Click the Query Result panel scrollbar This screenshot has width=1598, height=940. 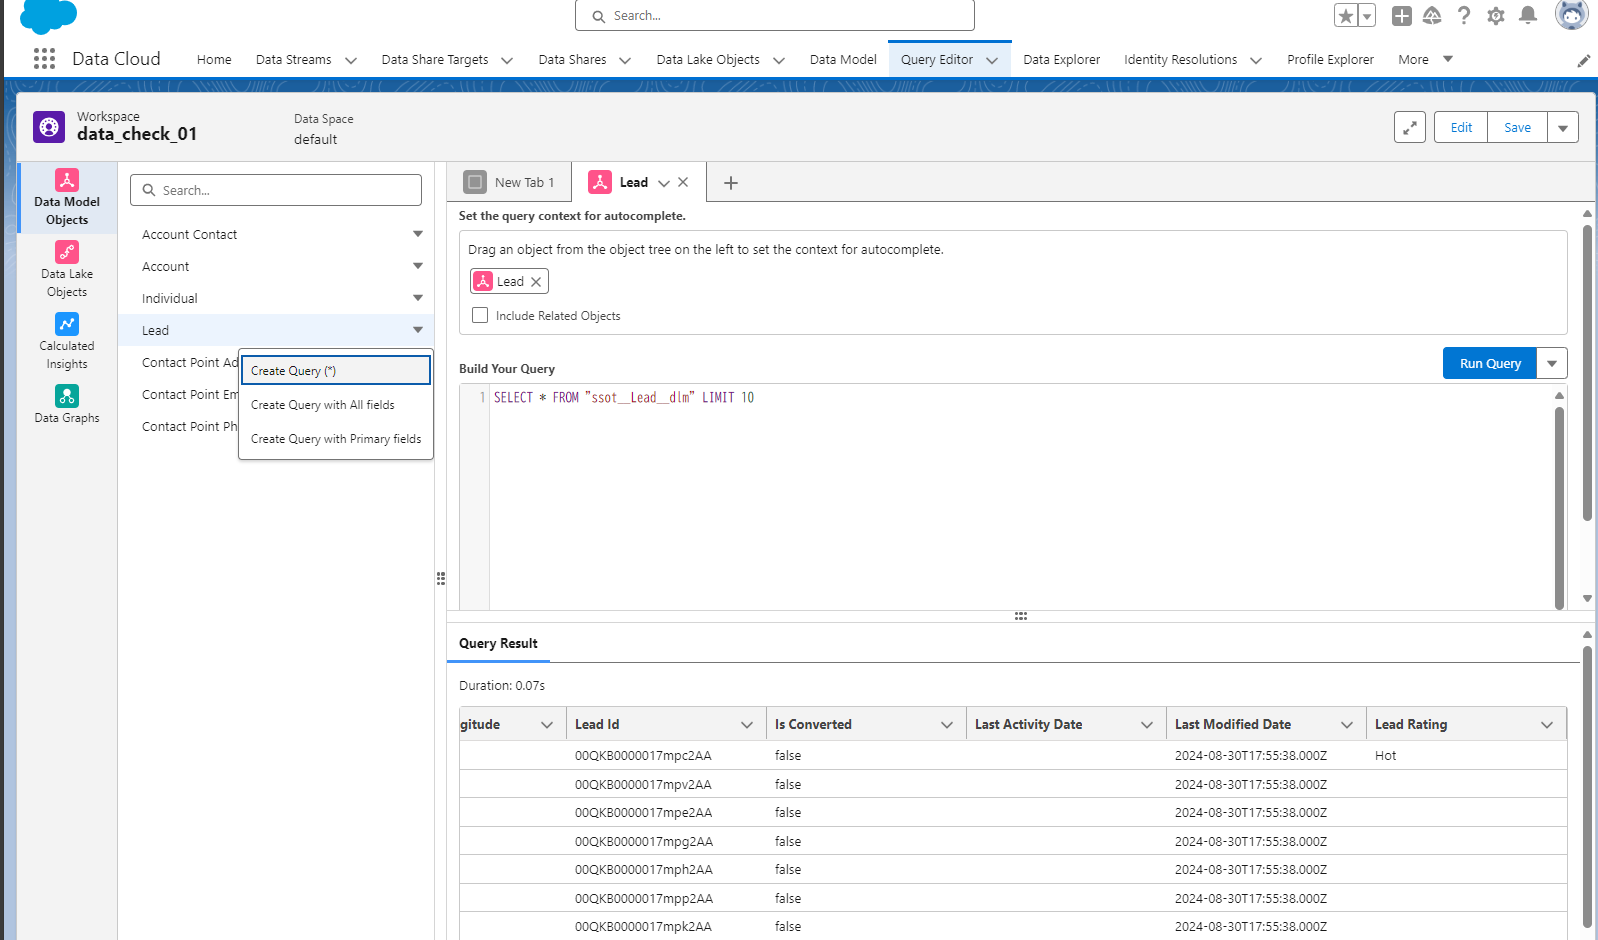pyautogui.click(x=1587, y=787)
